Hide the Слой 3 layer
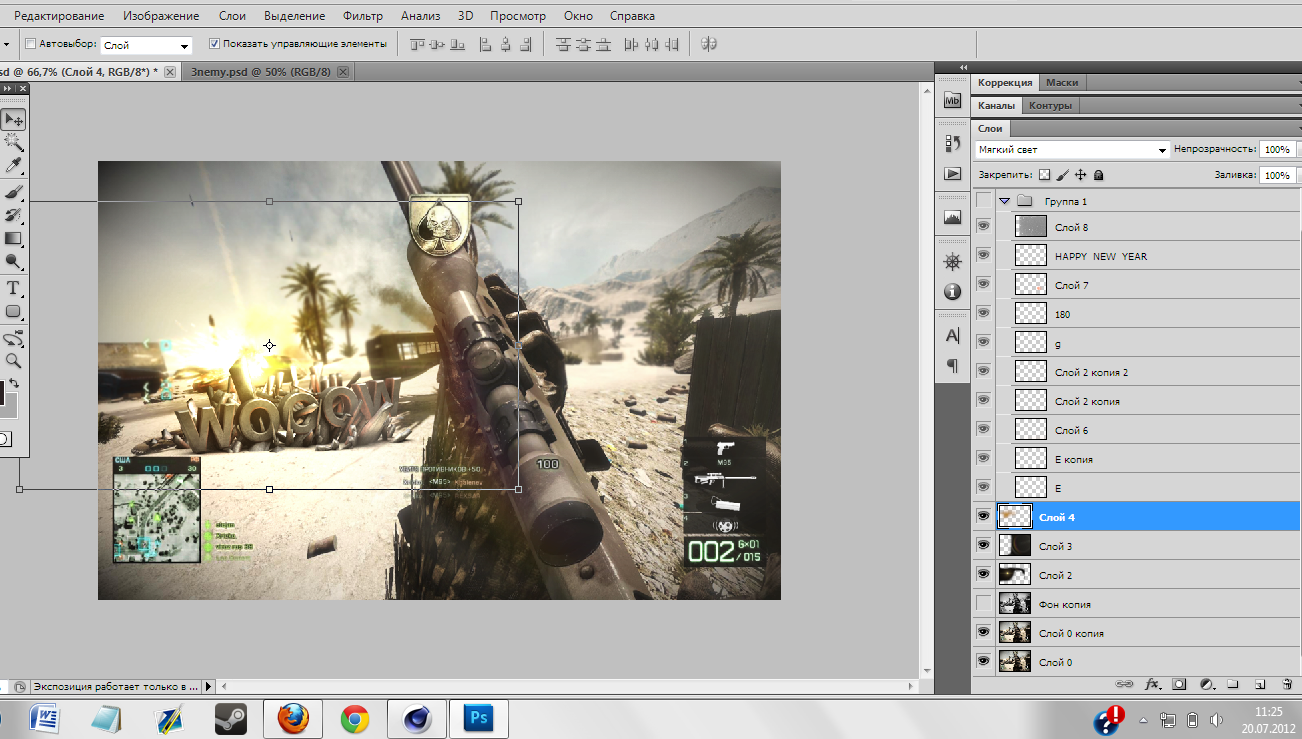1302x739 pixels. pyautogui.click(x=984, y=546)
